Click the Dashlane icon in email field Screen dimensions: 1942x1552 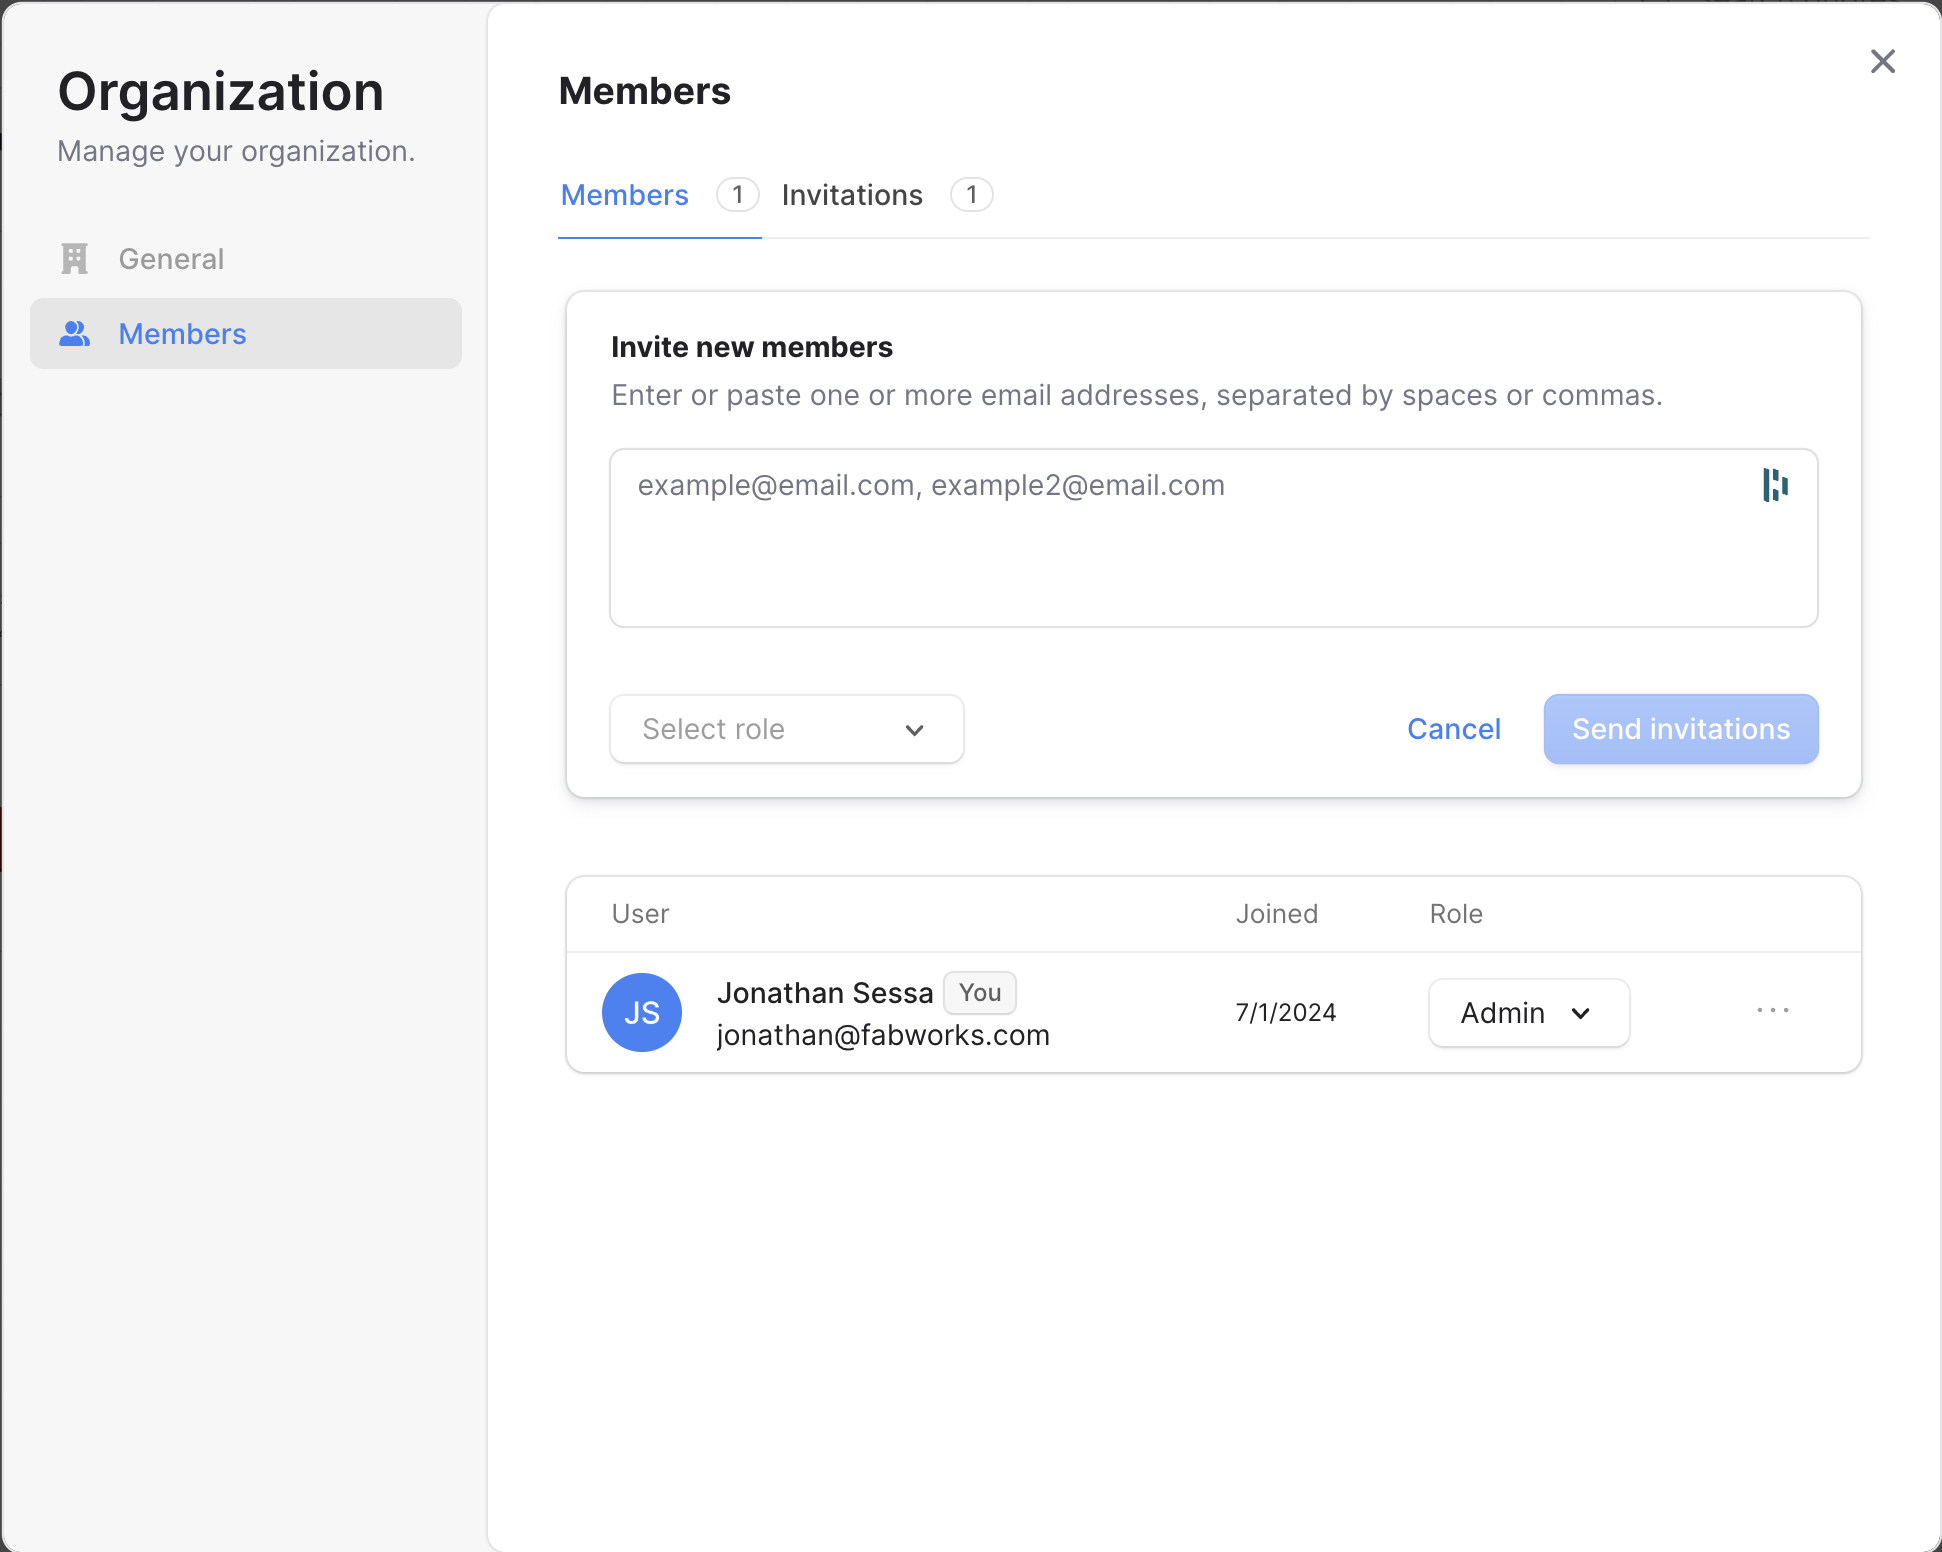click(x=1775, y=485)
